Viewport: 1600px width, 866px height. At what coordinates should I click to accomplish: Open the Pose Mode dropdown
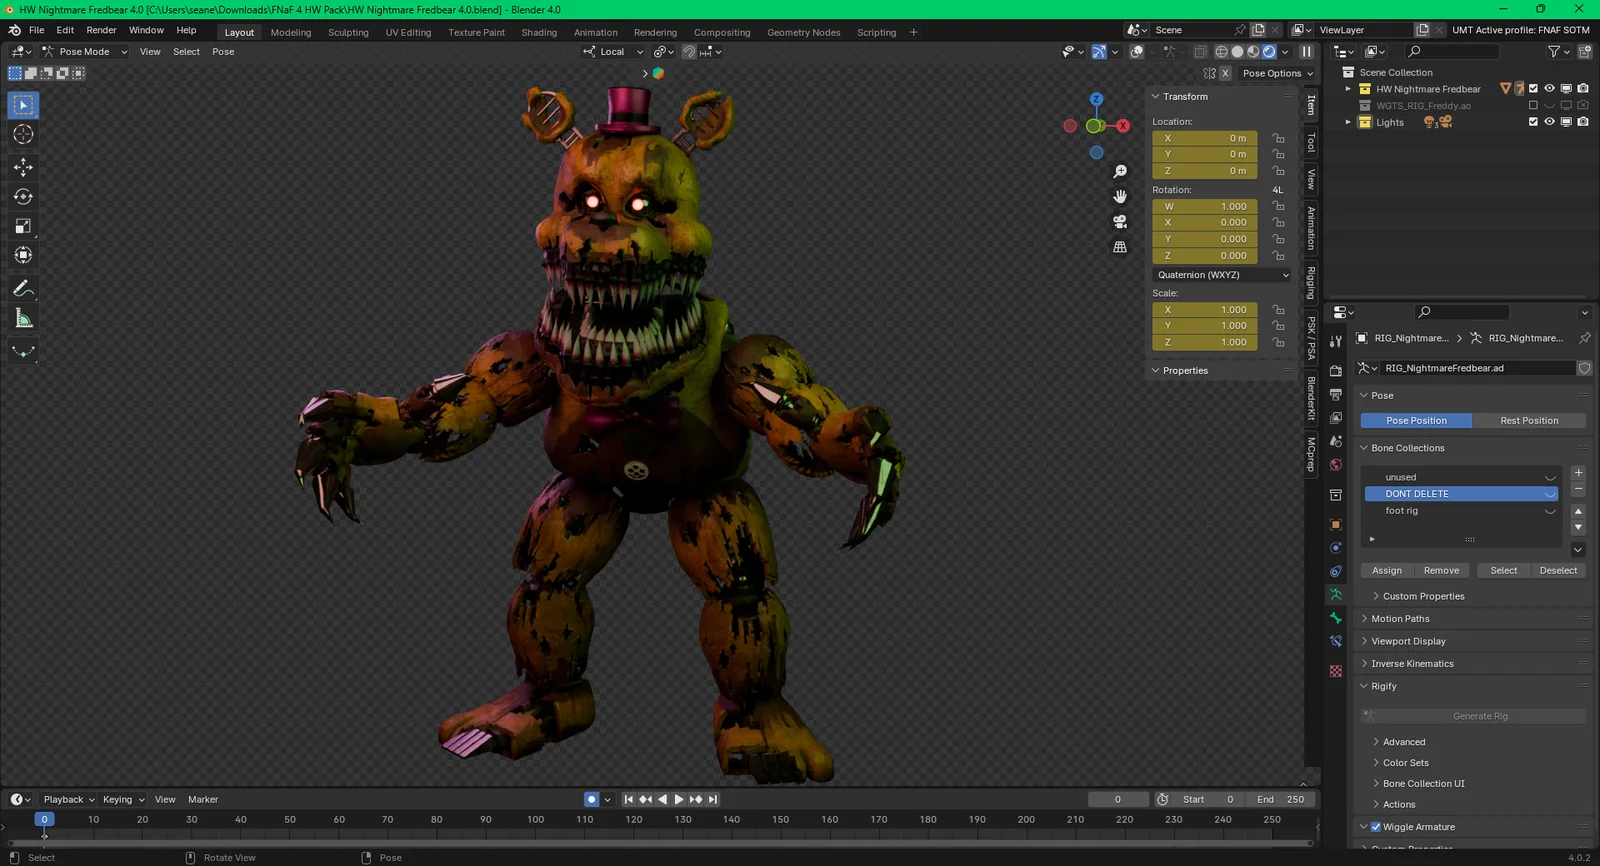coord(84,52)
